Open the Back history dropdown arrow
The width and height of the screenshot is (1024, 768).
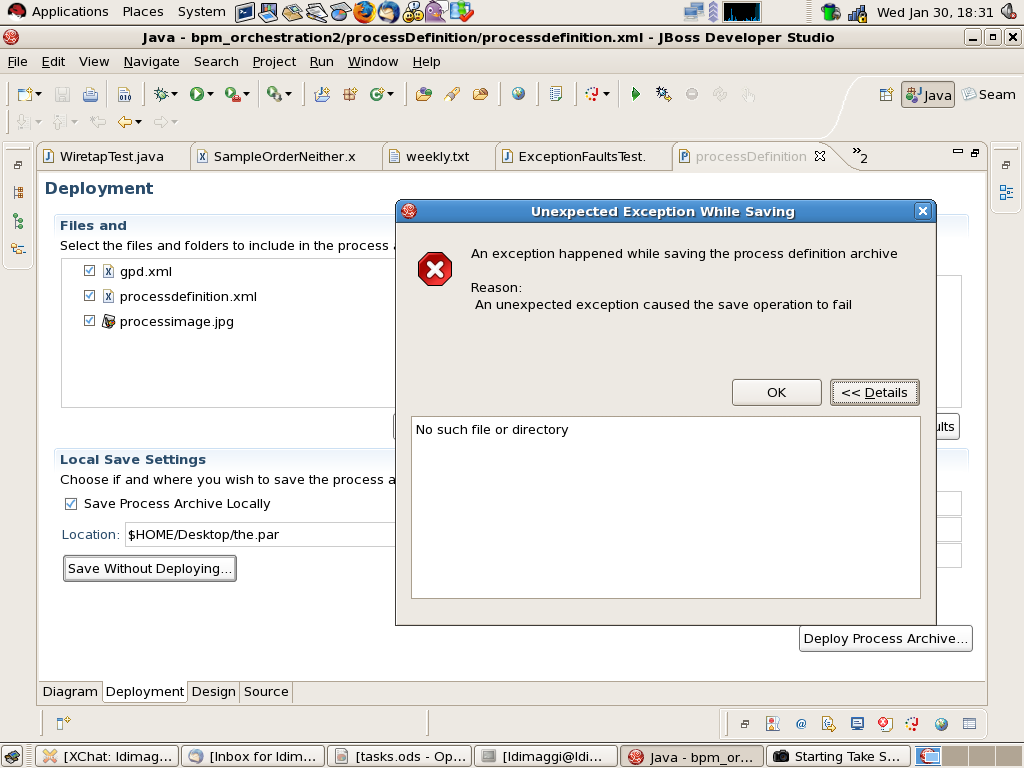138,122
